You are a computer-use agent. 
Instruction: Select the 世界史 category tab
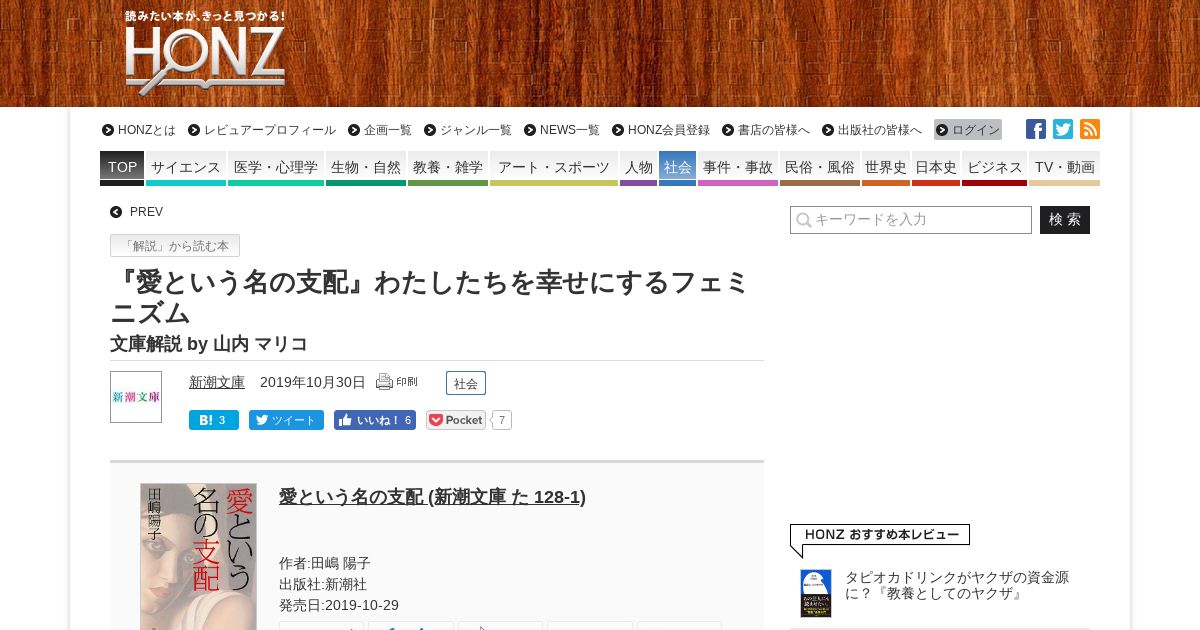point(886,168)
